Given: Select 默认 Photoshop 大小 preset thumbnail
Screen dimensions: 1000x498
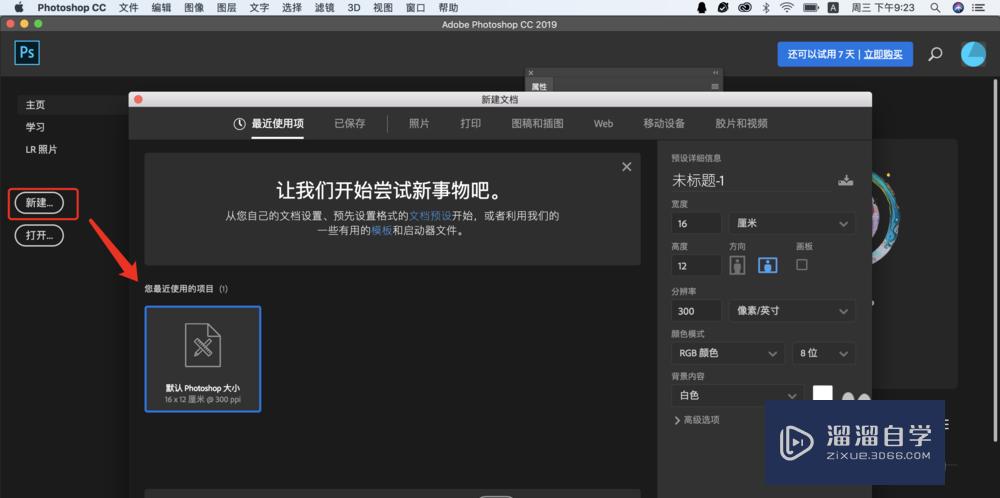Looking at the screenshot, I should [x=203, y=359].
